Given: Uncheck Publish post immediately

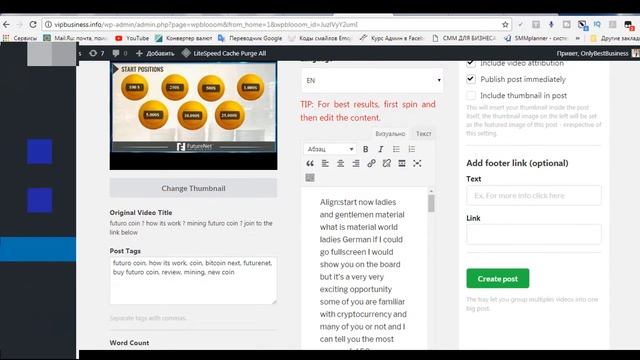Looking at the screenshot, I should pyautogui.click(x=471, y=79).
